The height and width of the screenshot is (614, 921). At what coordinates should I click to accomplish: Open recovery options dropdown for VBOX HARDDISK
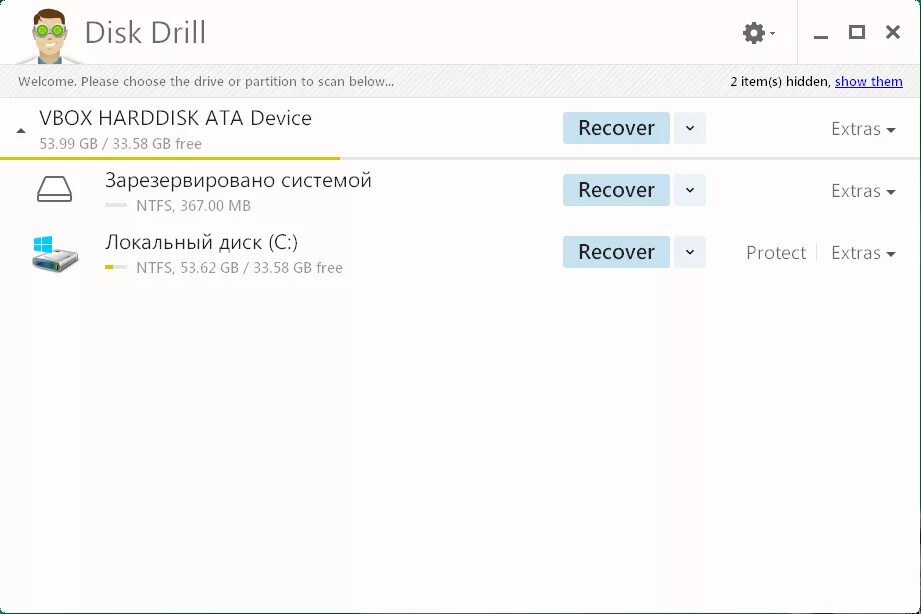pos(690,128)
